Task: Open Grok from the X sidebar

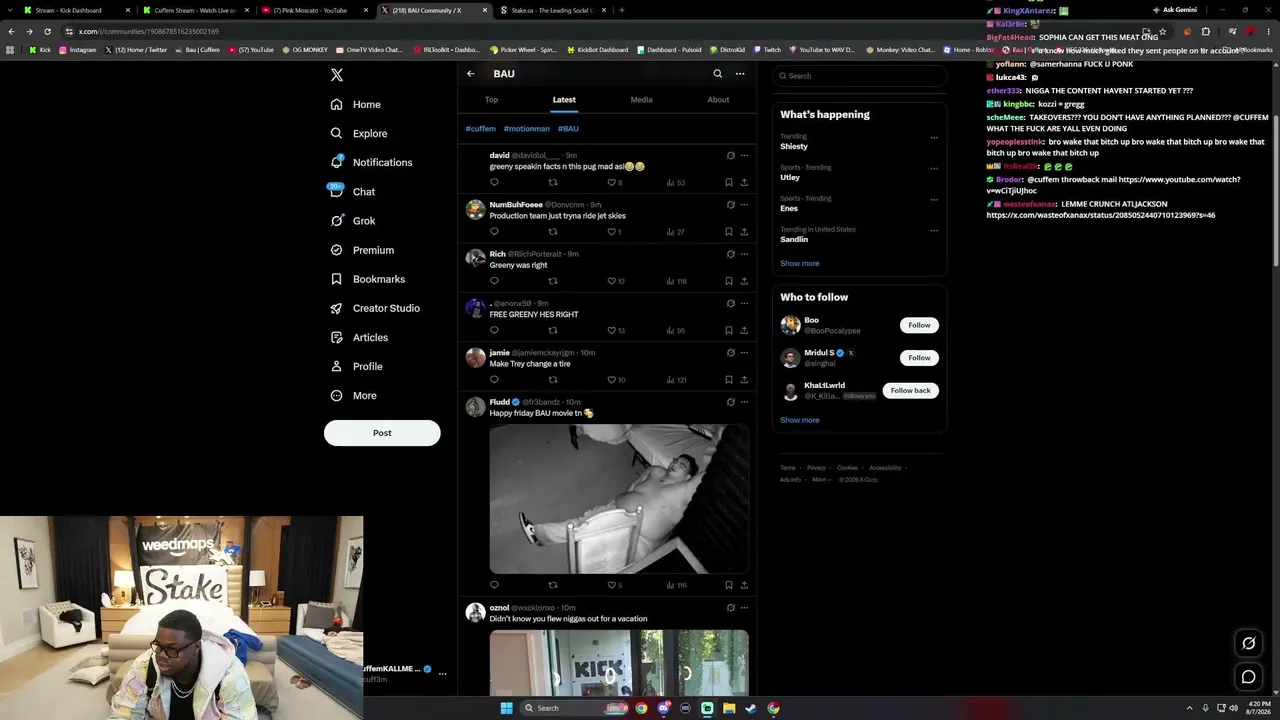Action: tap(352, 221)
